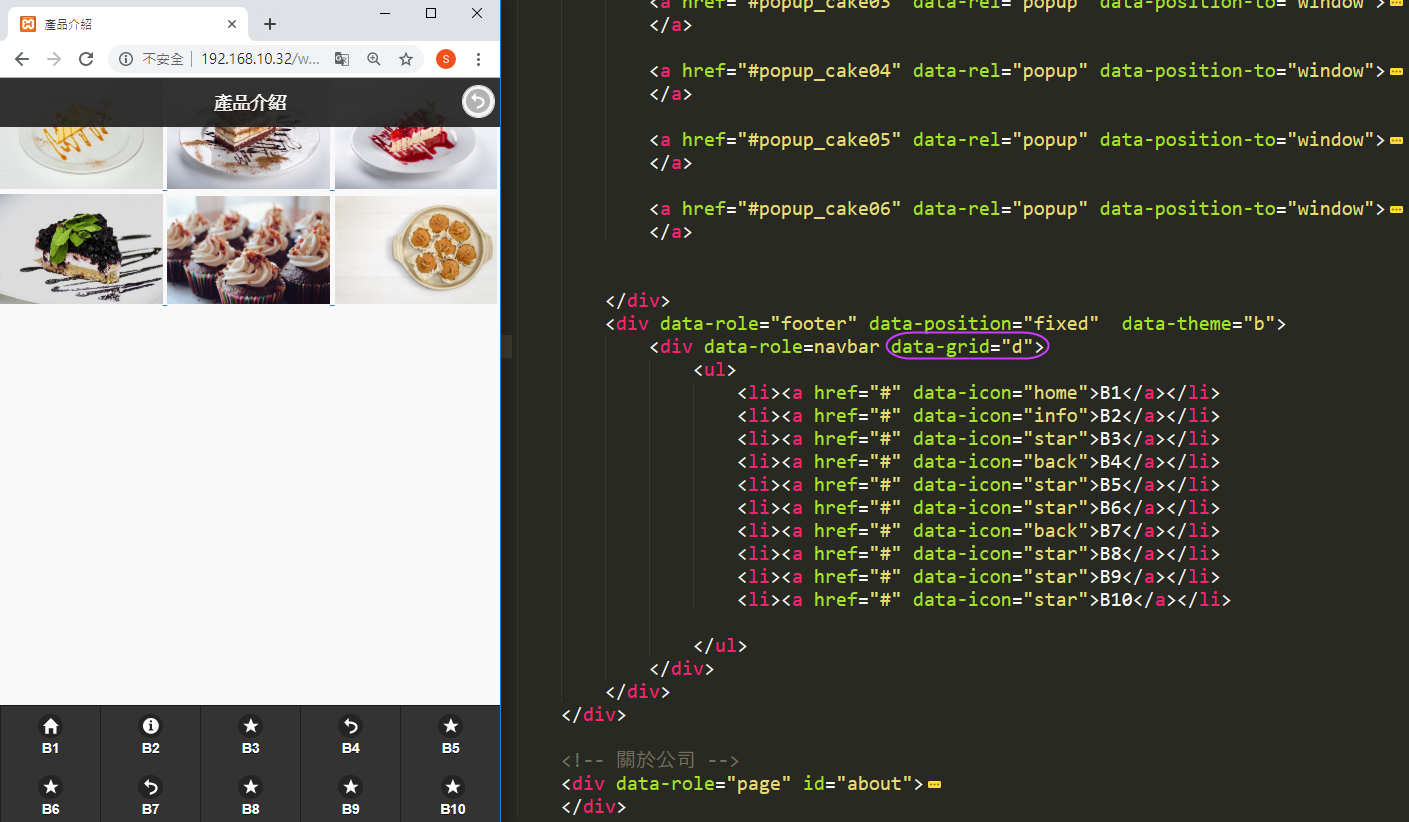Expand folded code for popup_cake06 link

(x=1396, y=209)
